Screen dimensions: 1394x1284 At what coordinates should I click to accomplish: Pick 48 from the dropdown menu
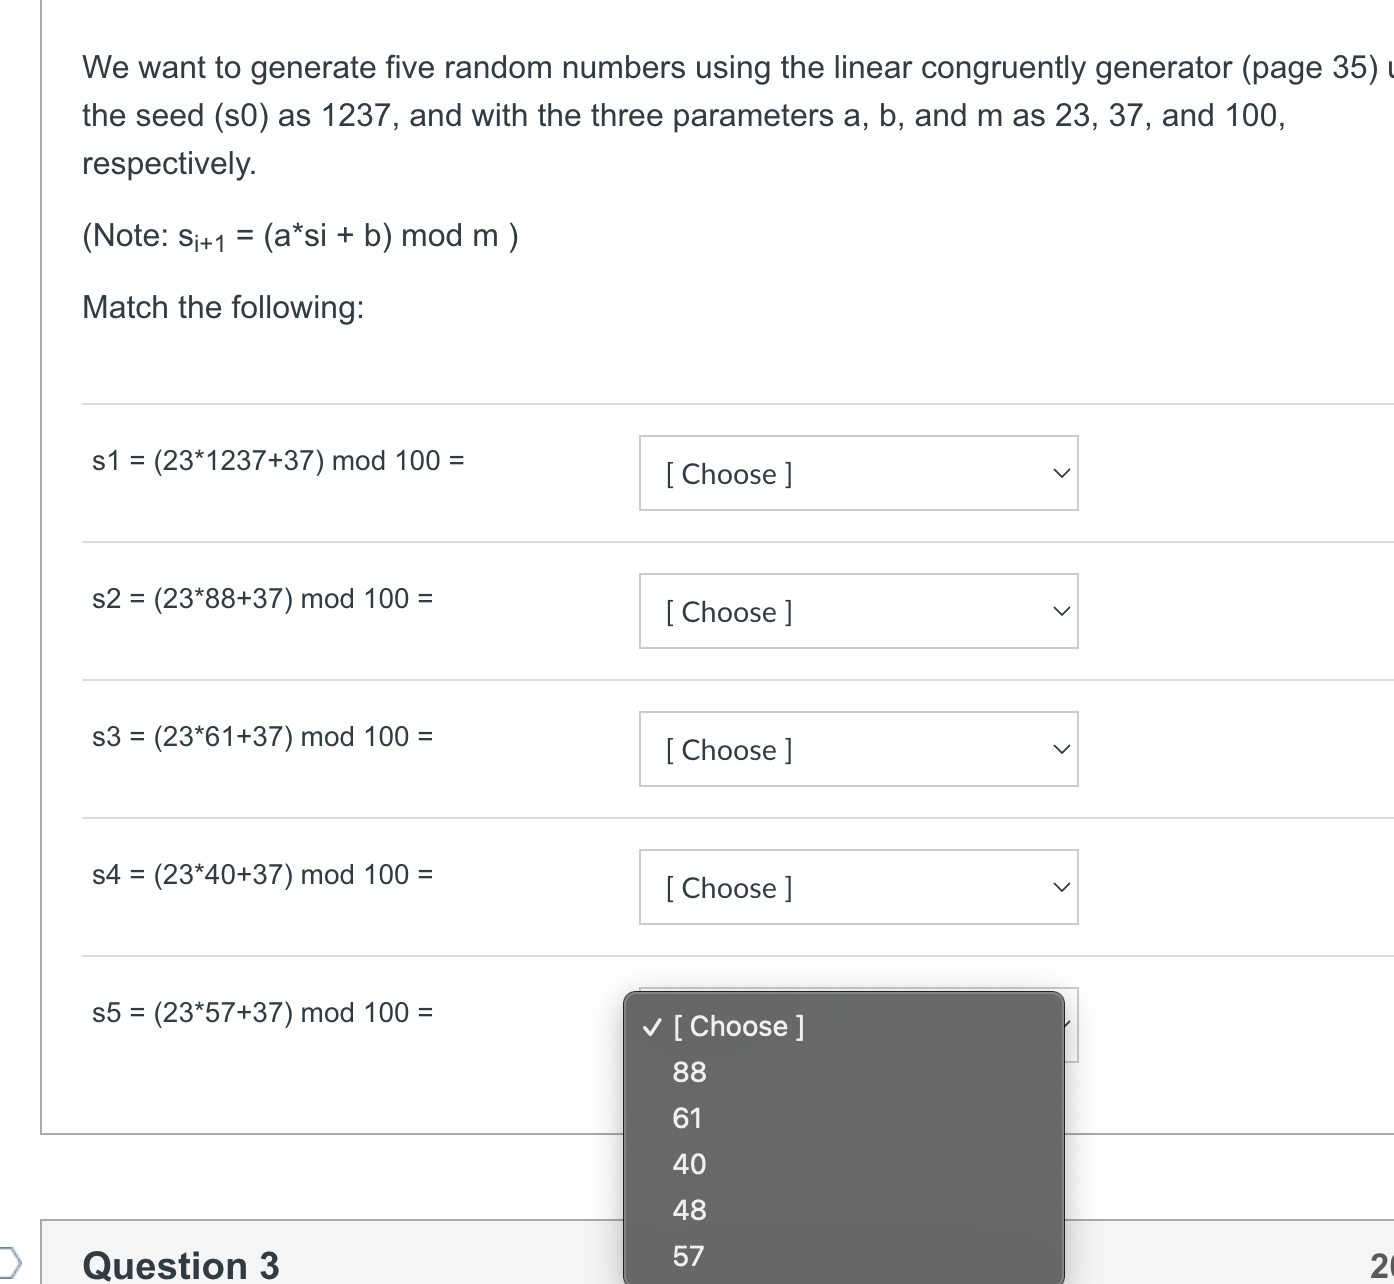coord(843,1210)
